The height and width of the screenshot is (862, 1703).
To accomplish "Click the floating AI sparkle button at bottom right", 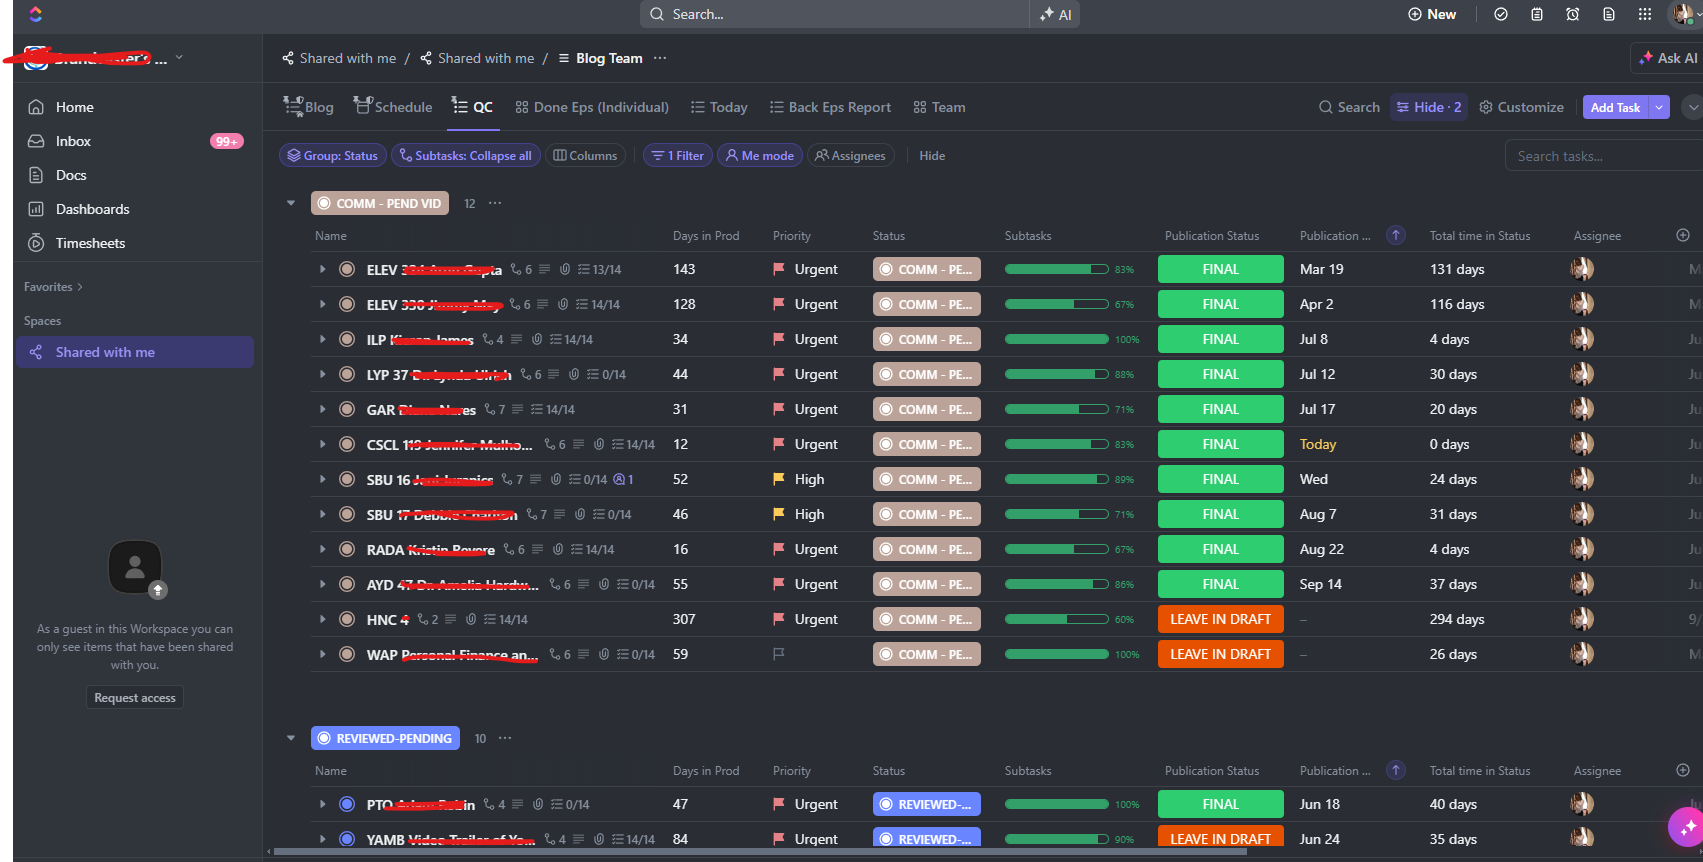I will tap(1686, 827).
